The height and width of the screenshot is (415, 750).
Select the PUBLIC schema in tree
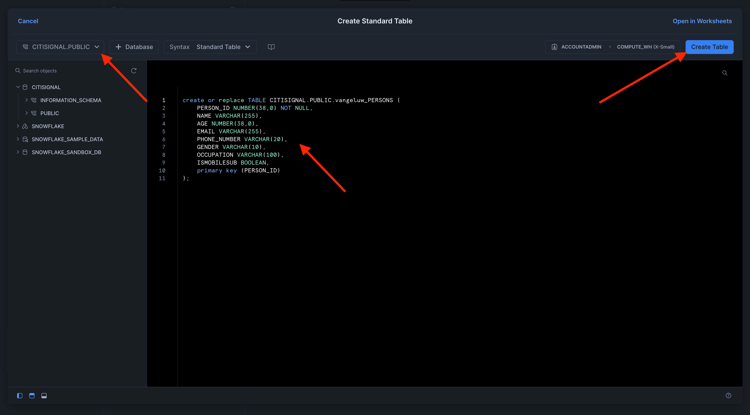(49, 113)
